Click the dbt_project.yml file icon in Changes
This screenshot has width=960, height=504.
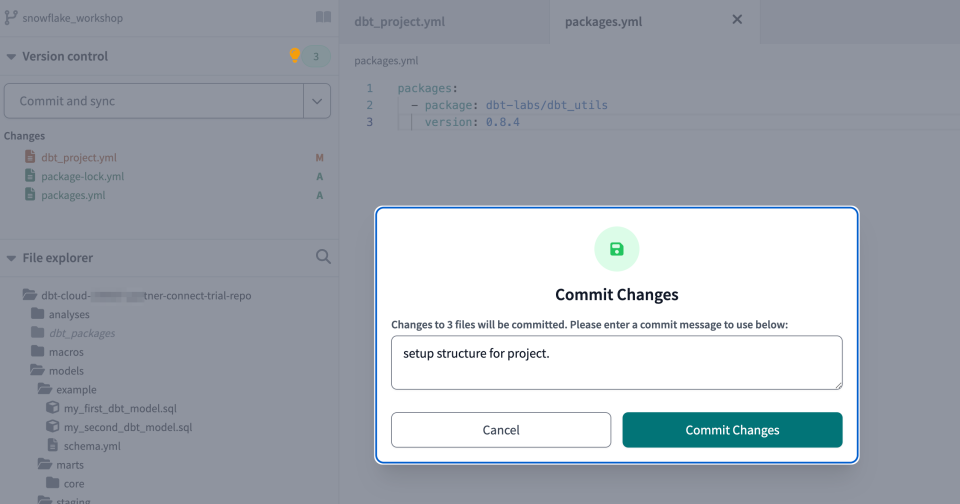(x=30, y=158)
